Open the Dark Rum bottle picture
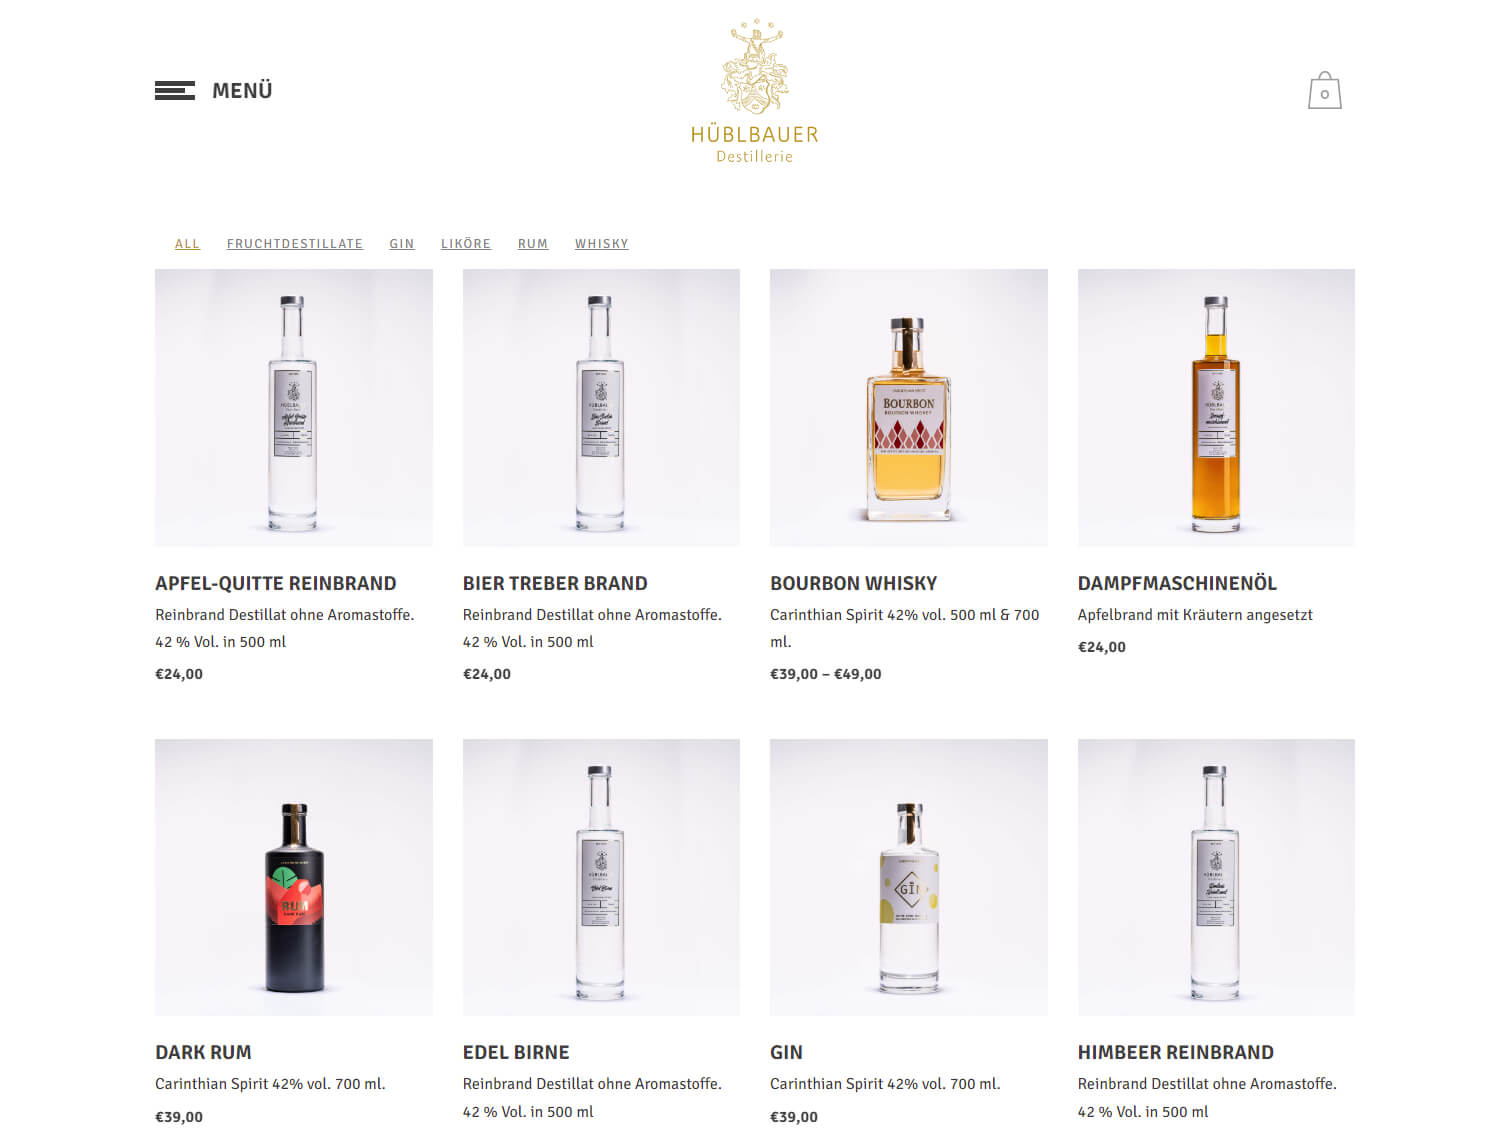This screenshot has width=1510, height=1132. [x=294, y=877]
